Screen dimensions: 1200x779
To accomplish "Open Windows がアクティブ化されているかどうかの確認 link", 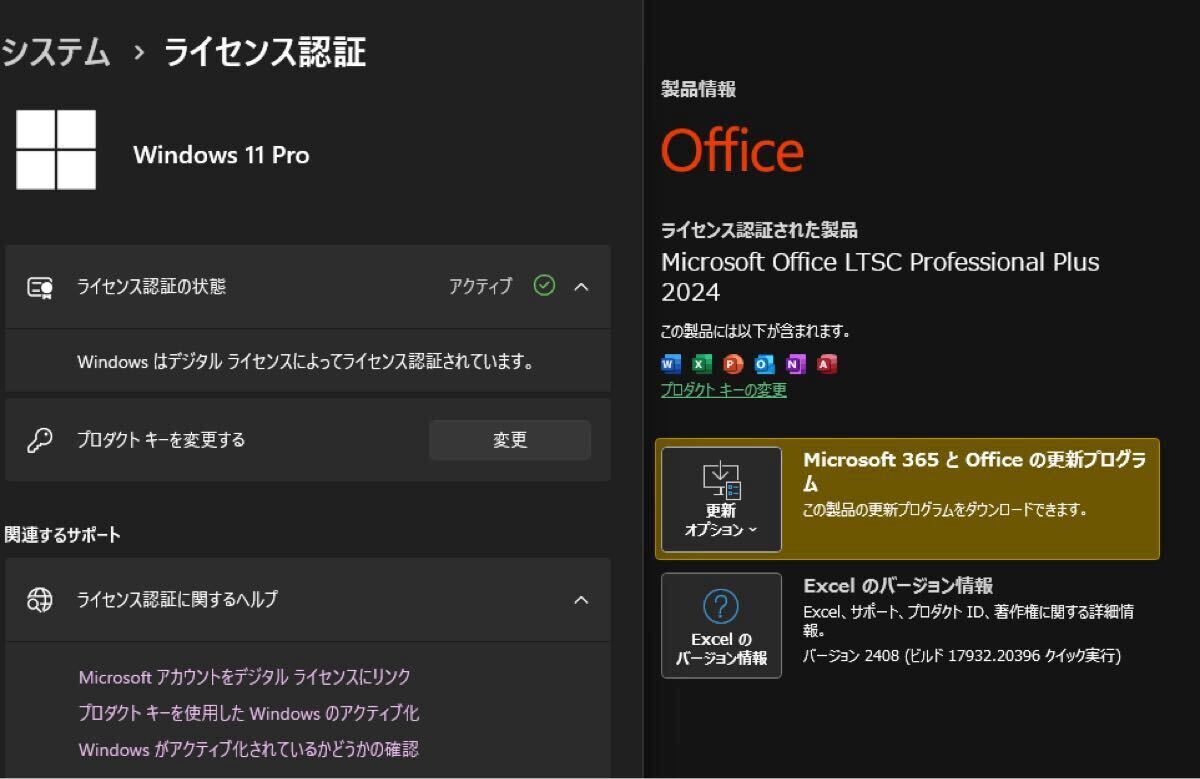I will pyautogui.click(x=249, y=749).
